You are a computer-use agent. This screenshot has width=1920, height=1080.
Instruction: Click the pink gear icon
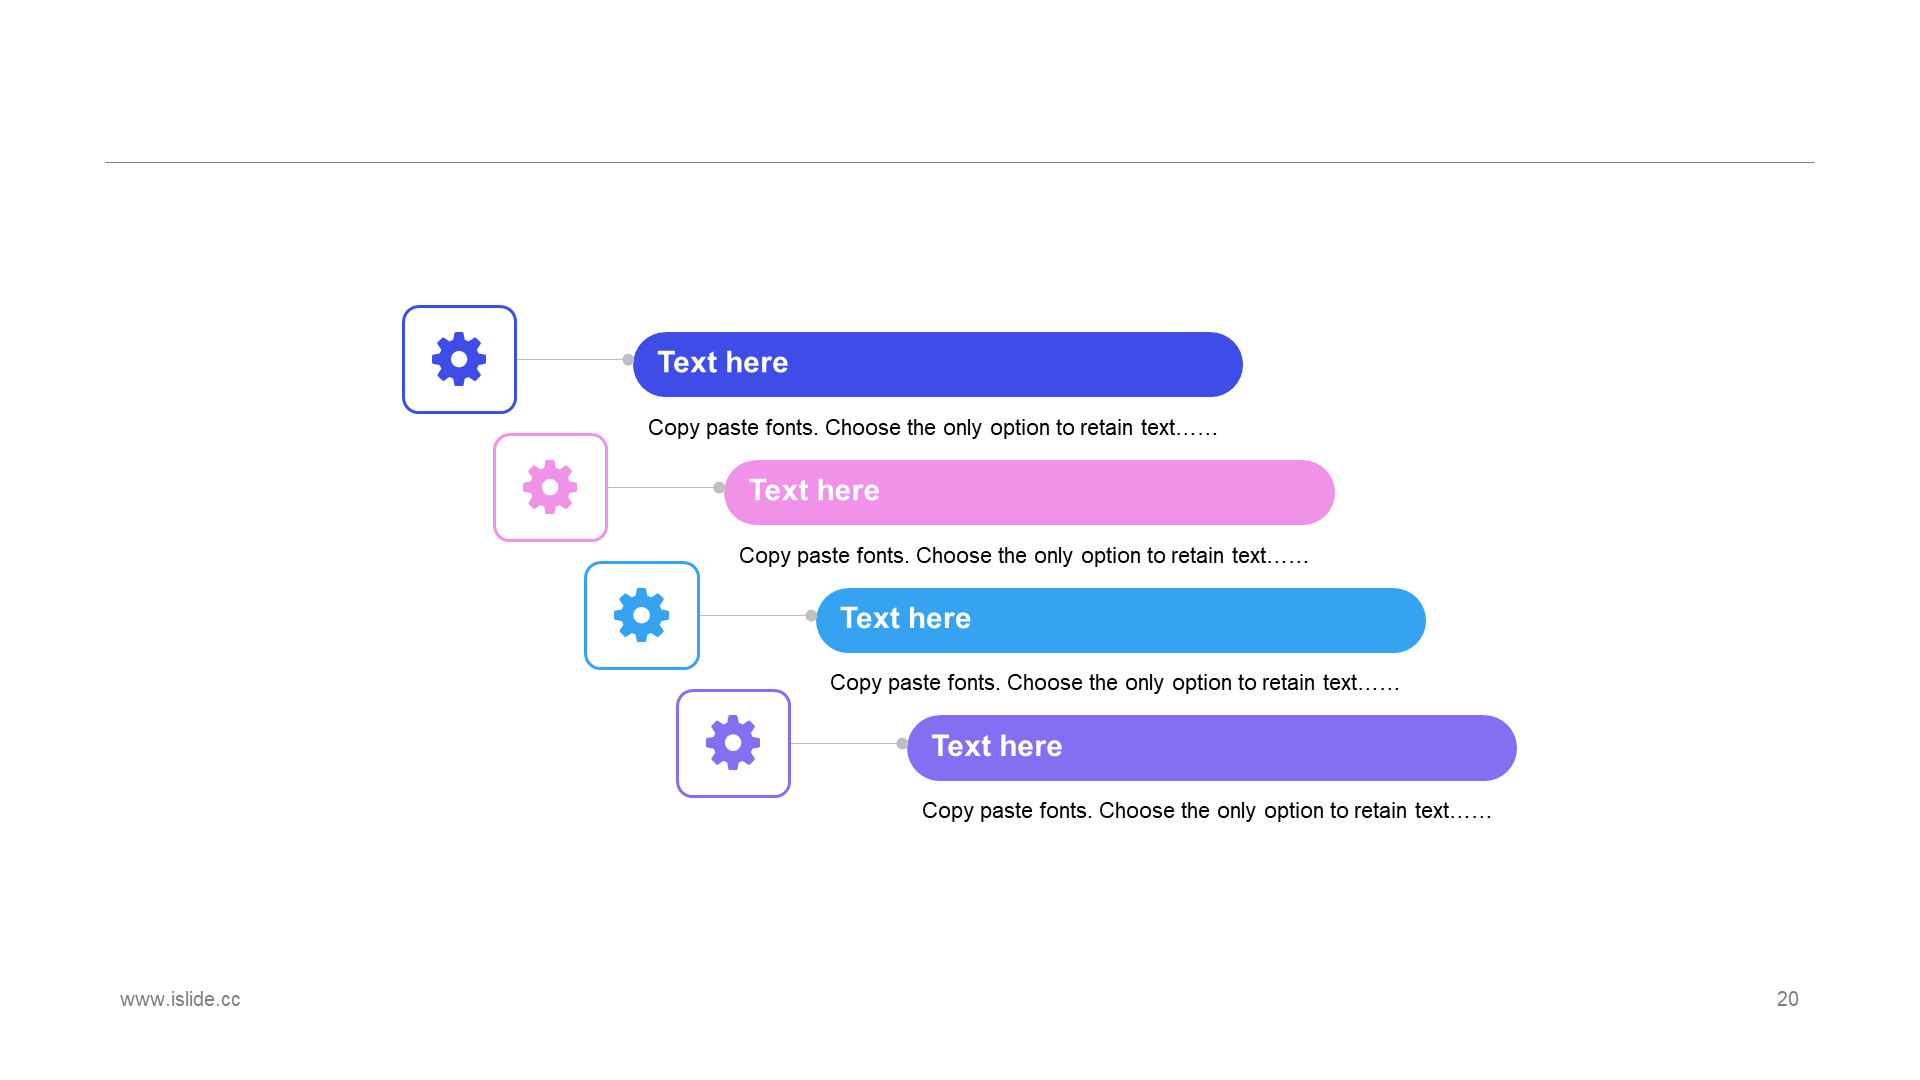pyautogui.click(x=550, y=487)
